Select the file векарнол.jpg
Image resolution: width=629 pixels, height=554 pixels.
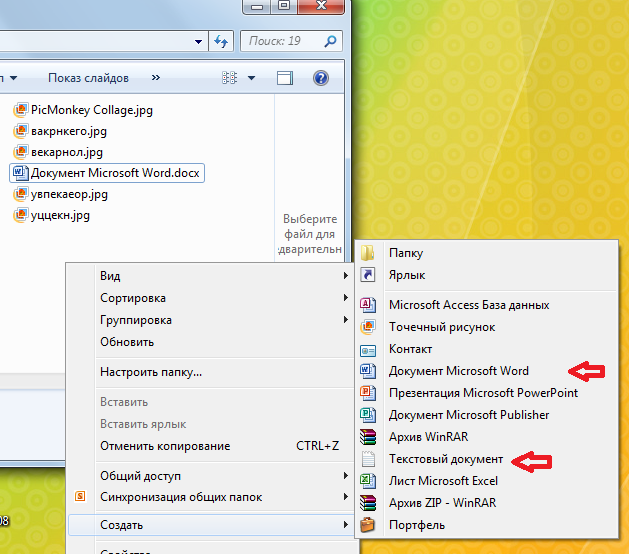pyautogui.click(x=67, y=152)
